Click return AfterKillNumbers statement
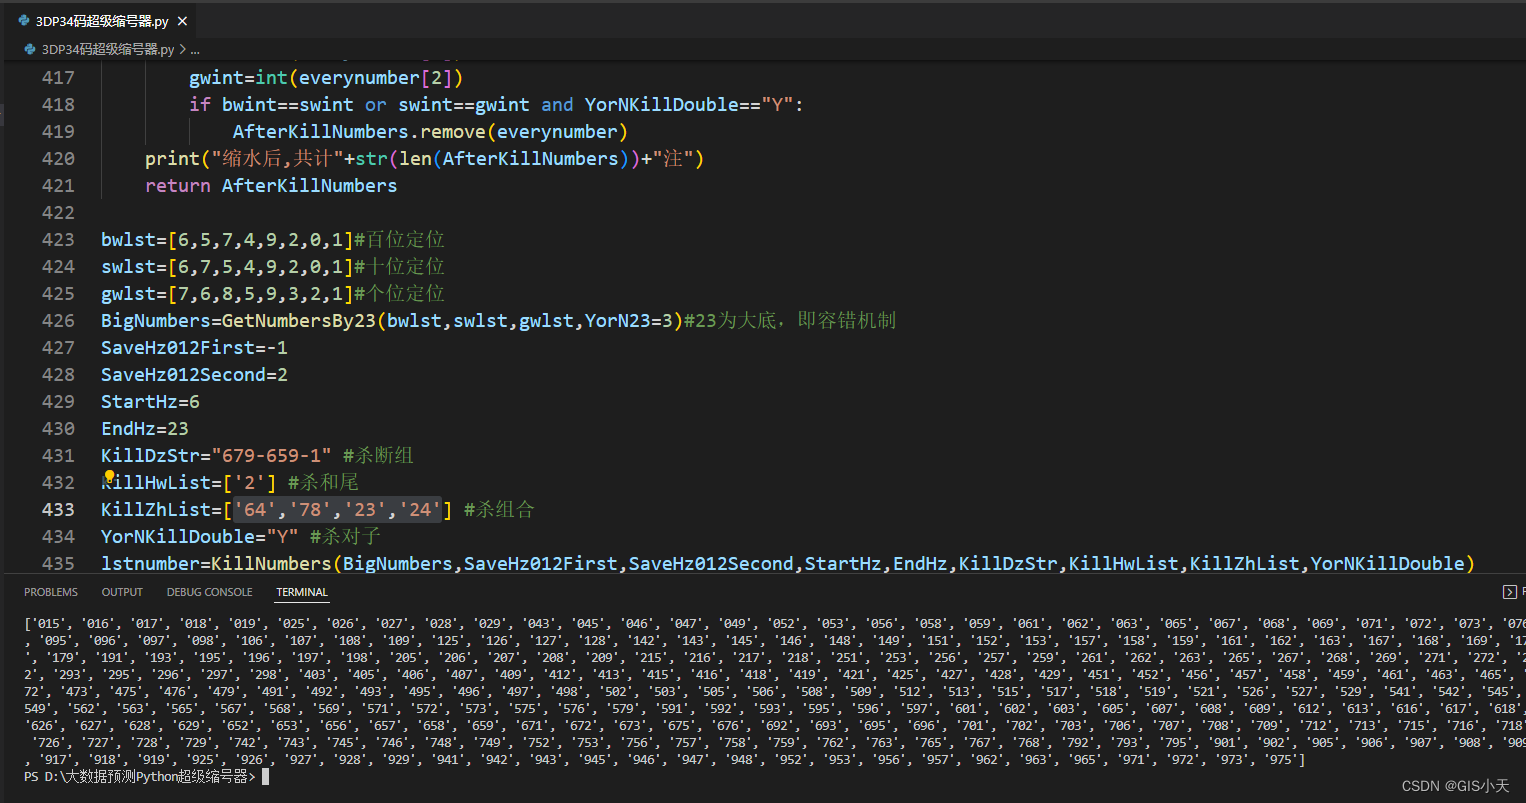The image size is (1526, 803). click(x=271, y=186)
